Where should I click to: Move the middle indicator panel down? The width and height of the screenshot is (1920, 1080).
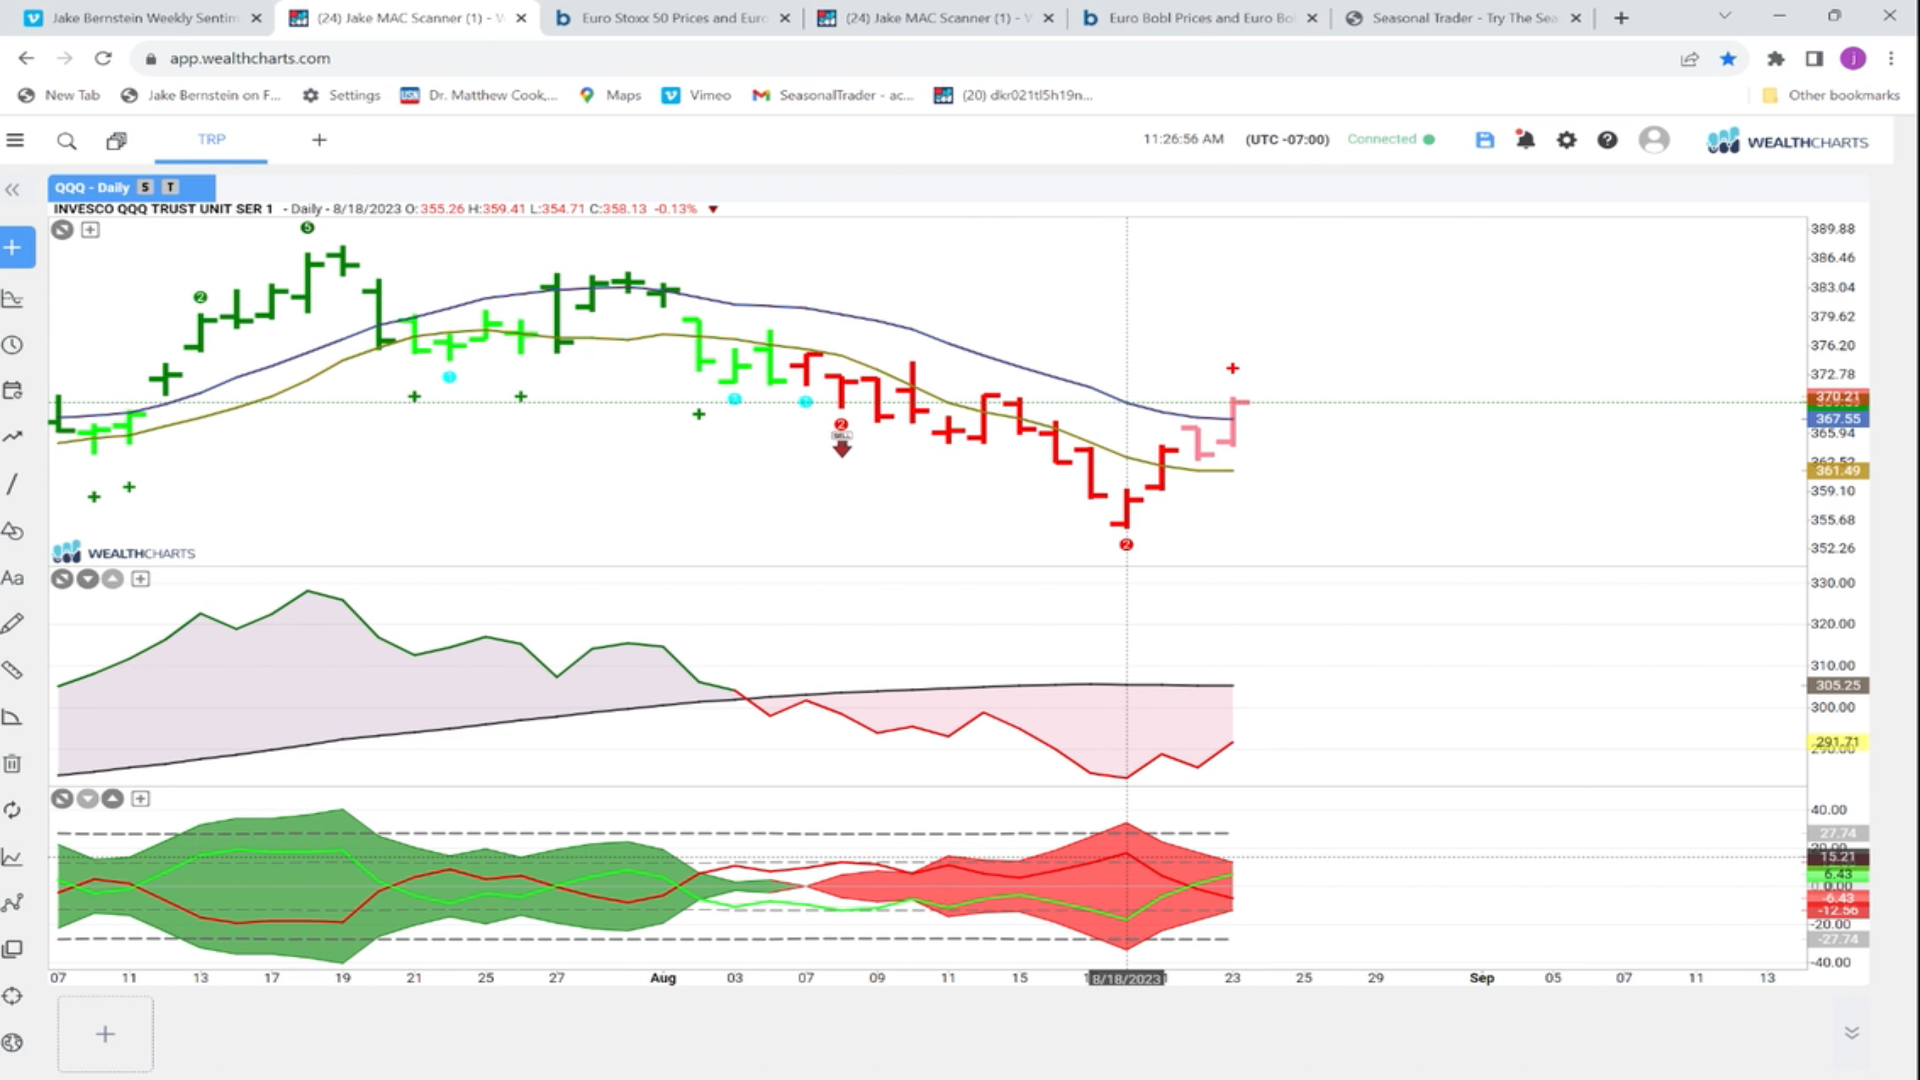click(x=88, y=579)
